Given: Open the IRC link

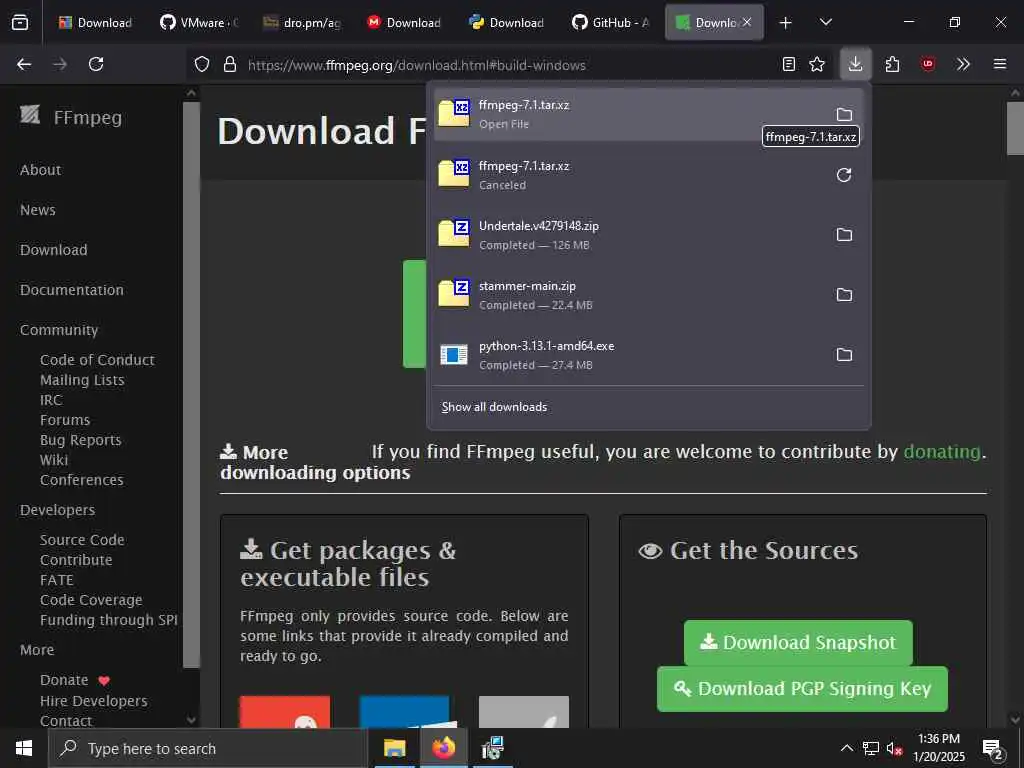Looking at the screenshot, I should tap(51, 400).
